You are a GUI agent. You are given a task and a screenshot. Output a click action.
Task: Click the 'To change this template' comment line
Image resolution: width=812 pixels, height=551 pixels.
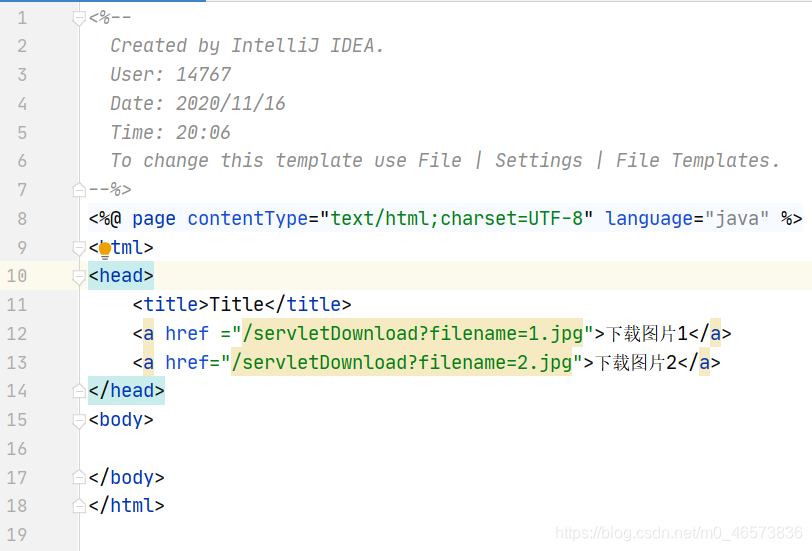pyautogui.click(x=445, y=161)
